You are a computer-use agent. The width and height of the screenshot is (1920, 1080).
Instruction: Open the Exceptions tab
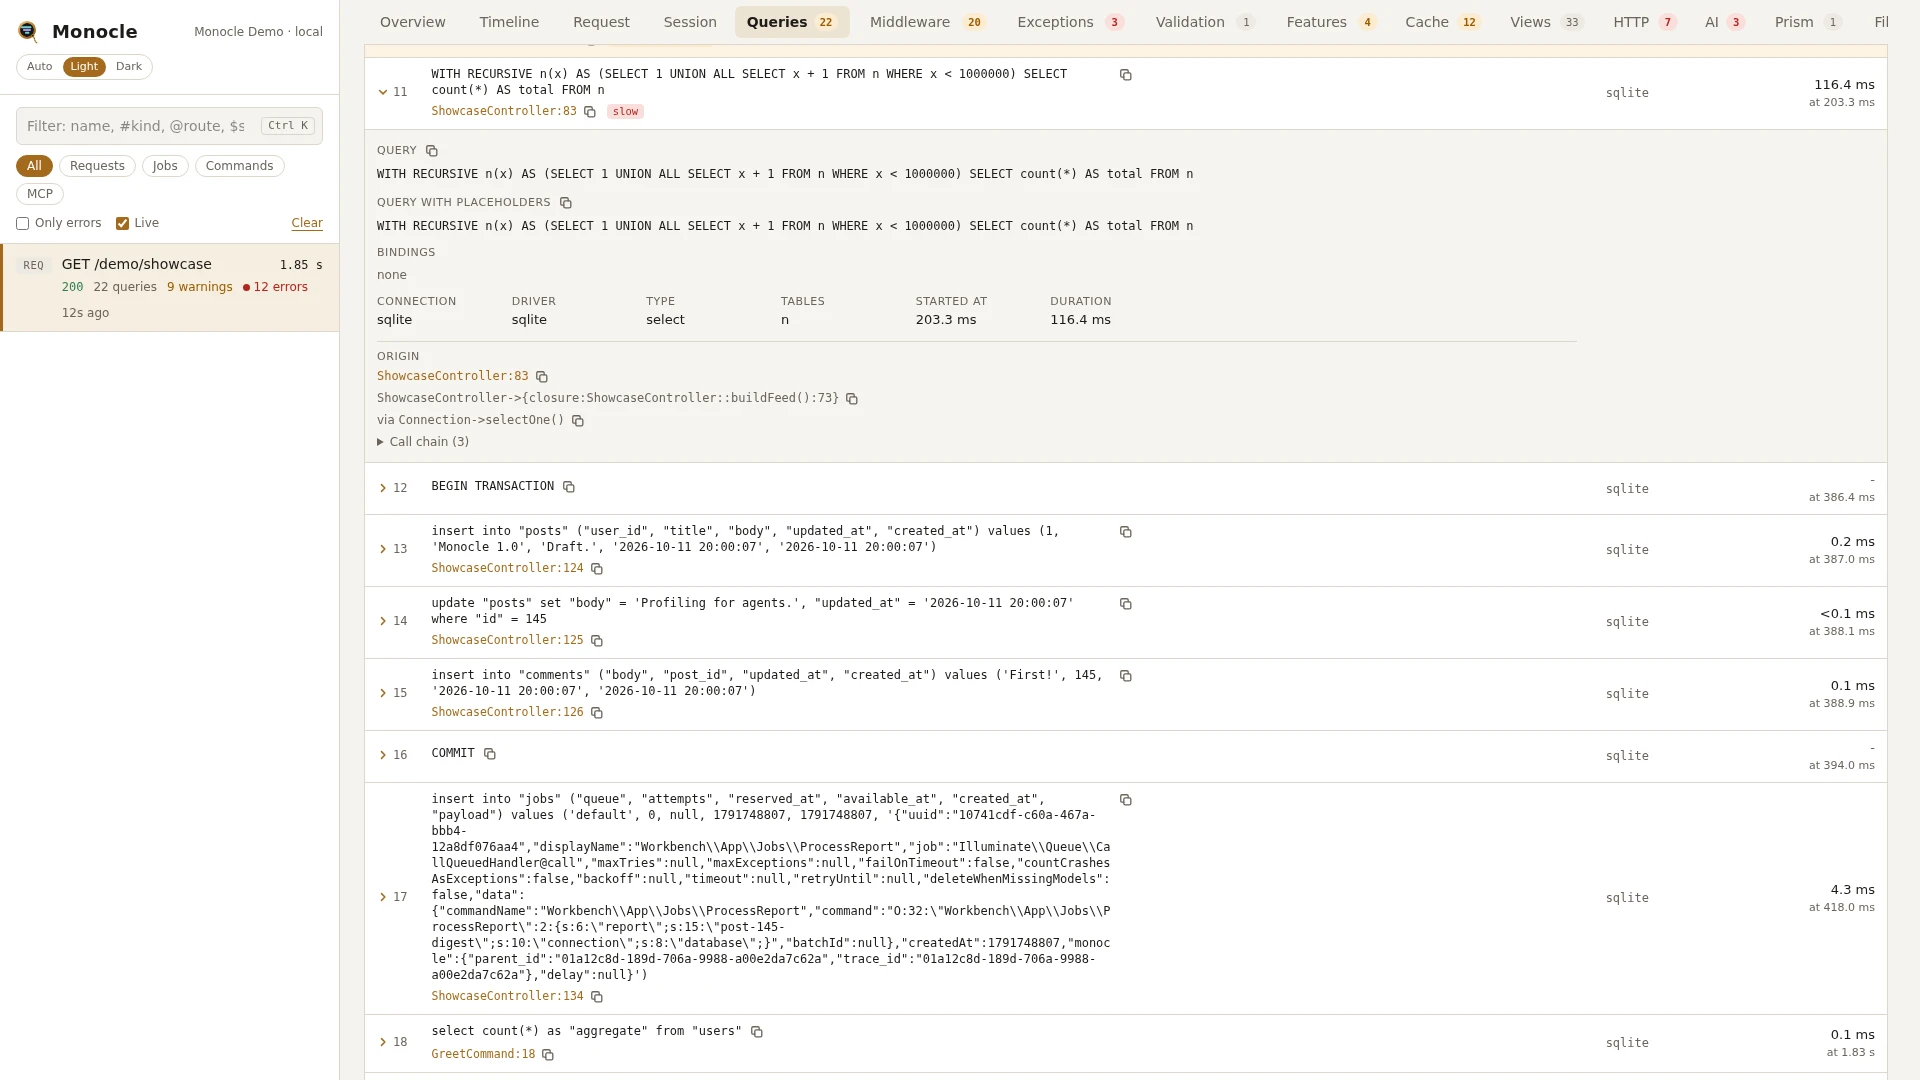coord(1070,22)
